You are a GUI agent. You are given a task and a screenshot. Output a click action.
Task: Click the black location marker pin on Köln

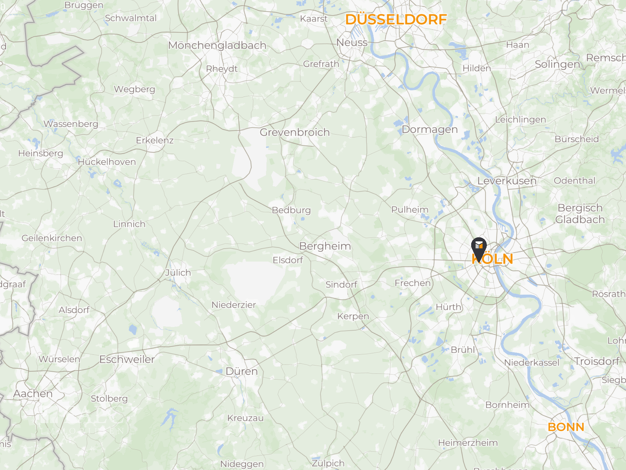click(479, 249)
